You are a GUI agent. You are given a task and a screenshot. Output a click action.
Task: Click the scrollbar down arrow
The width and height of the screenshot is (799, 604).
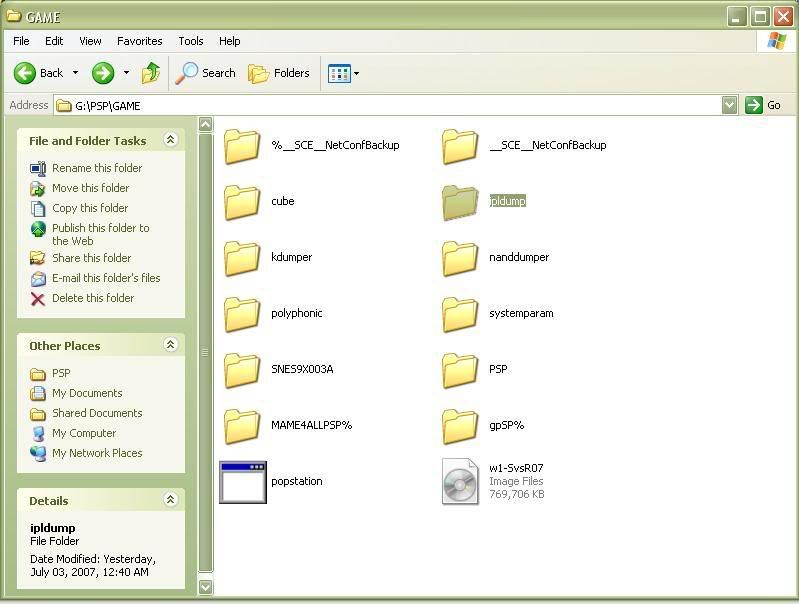click(x=205, y=587)
